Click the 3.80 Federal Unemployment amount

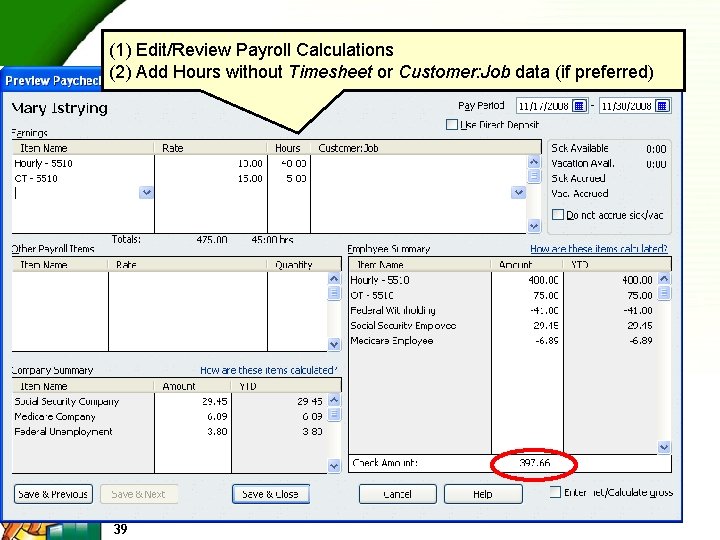point(217,432)
